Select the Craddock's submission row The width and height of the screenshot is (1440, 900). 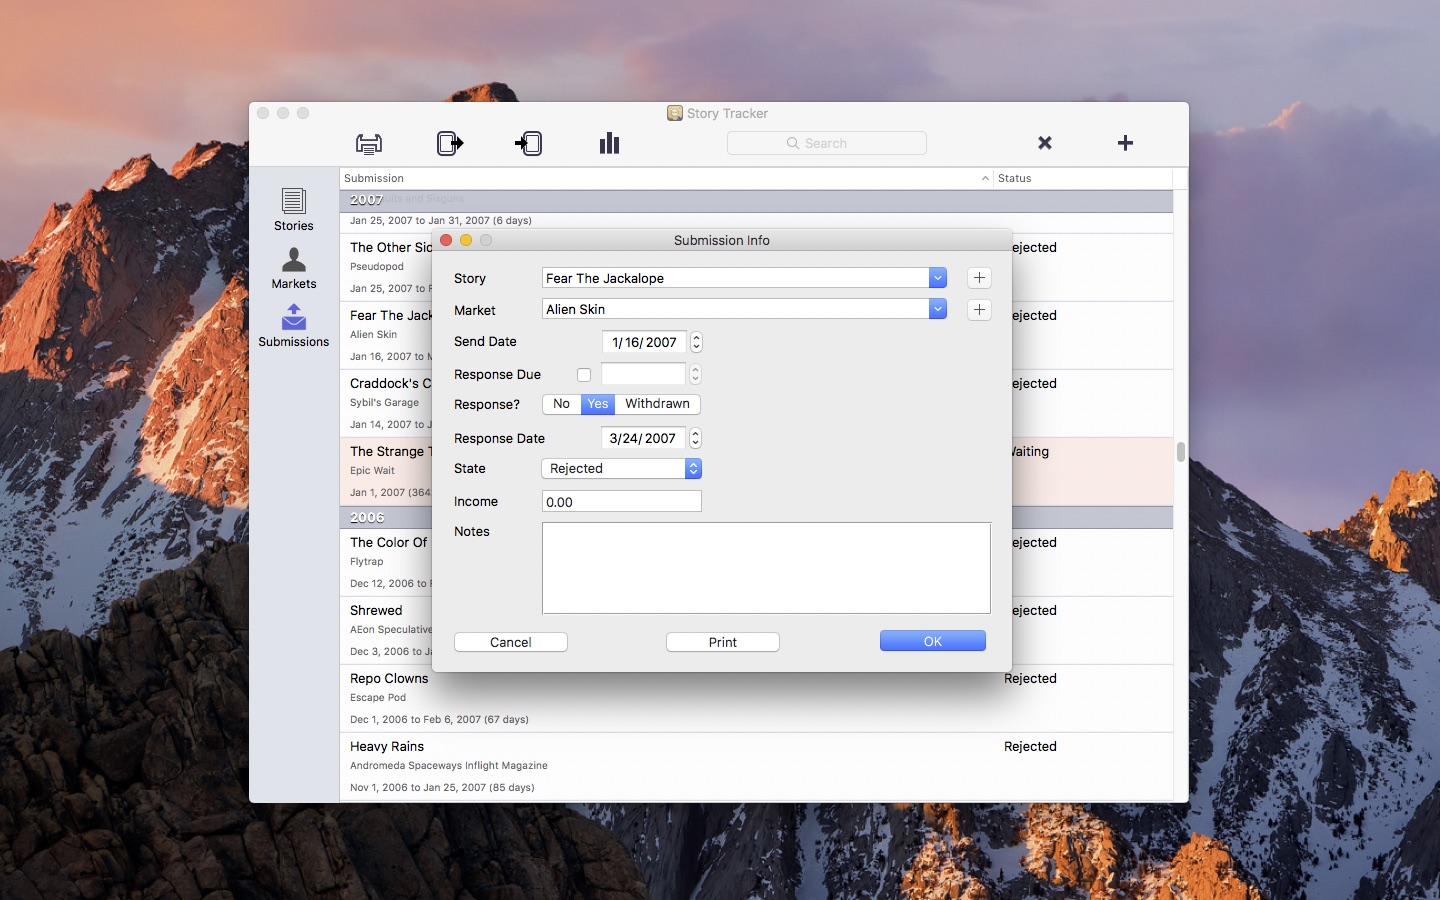click(756, 404)
